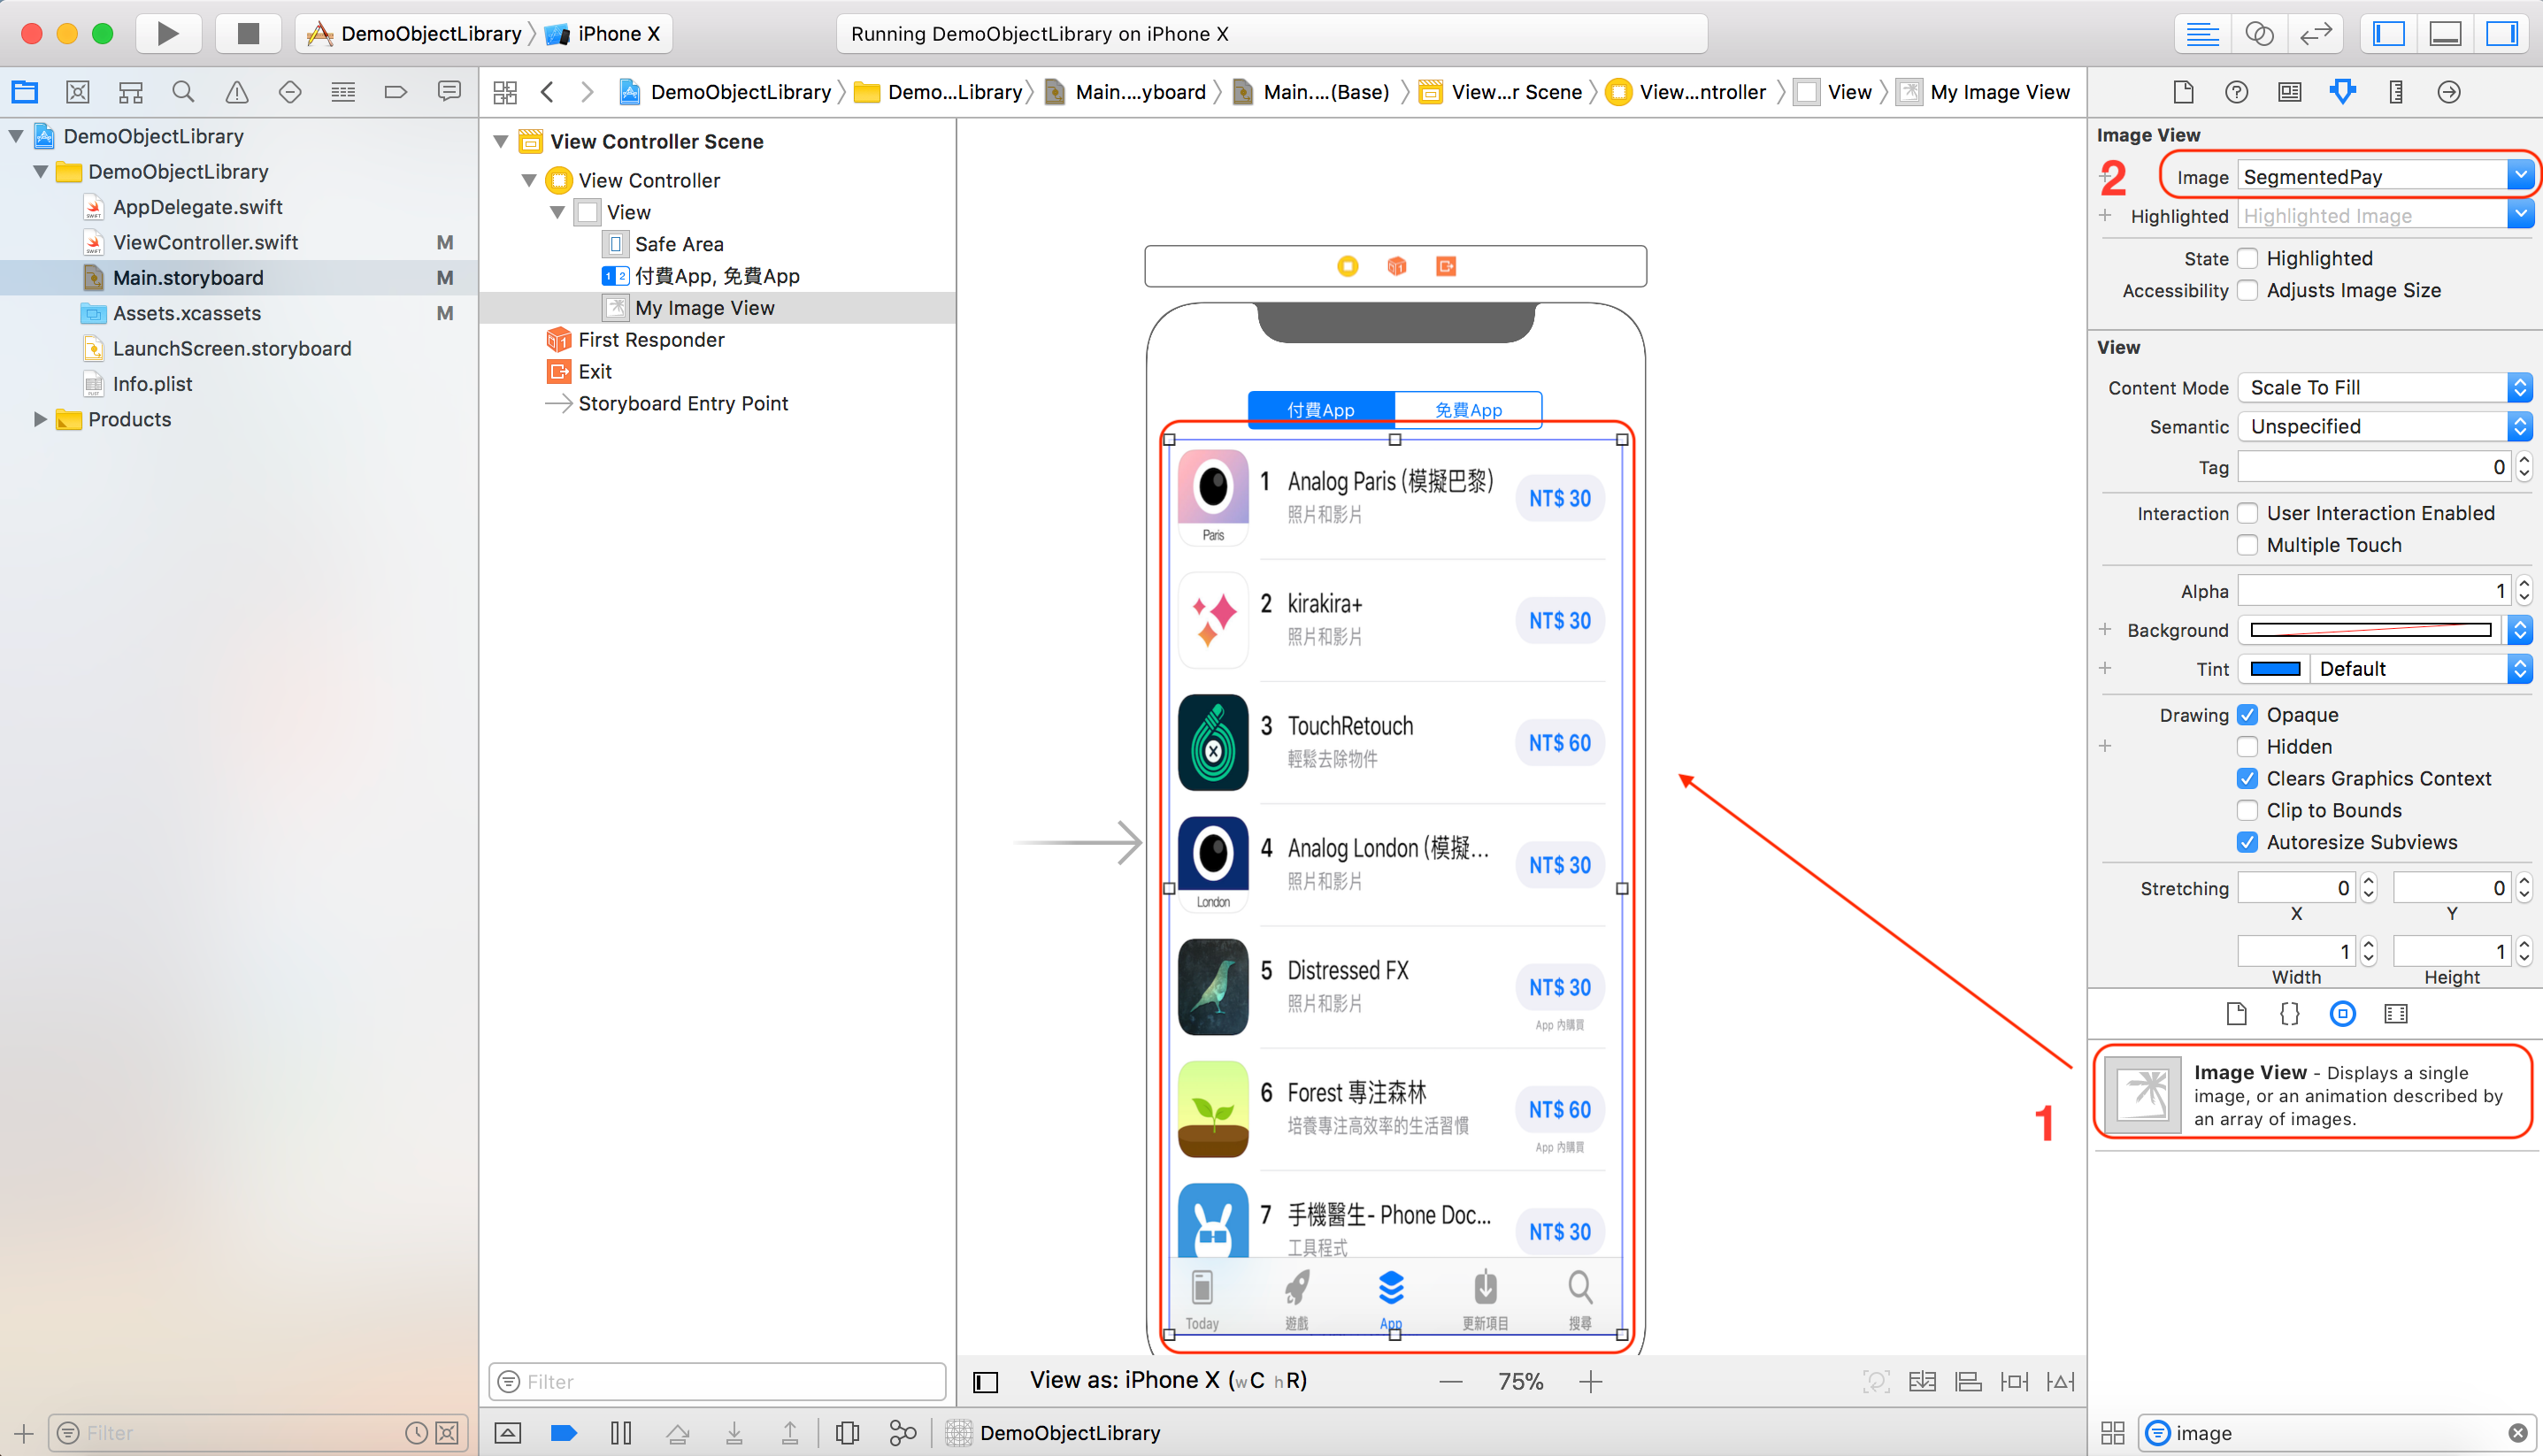Collapse the View Controller Scene tree

point(502,141)
